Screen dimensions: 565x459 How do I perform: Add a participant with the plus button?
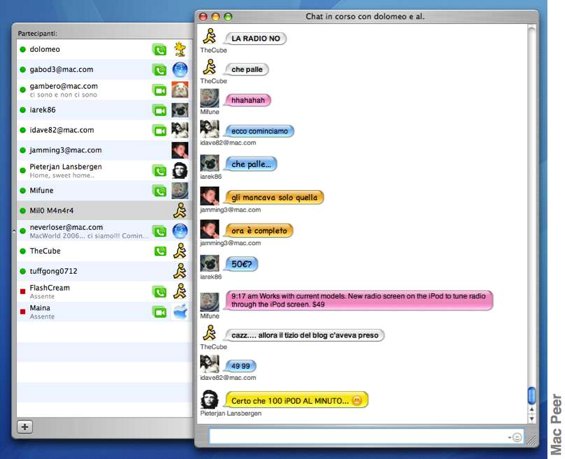click(25, 427)
